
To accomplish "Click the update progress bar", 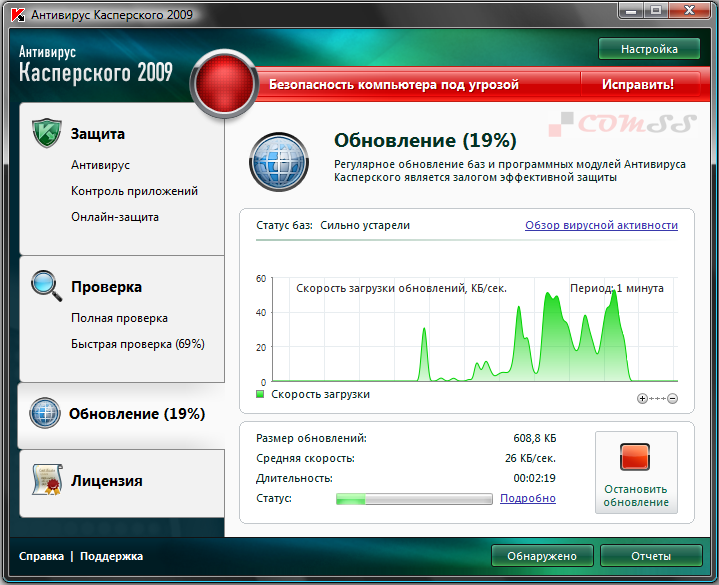I will 414,499.
